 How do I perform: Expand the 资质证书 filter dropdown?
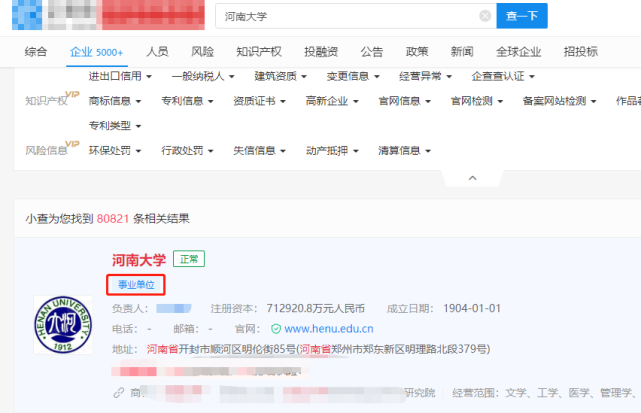(x=259, y=101)
